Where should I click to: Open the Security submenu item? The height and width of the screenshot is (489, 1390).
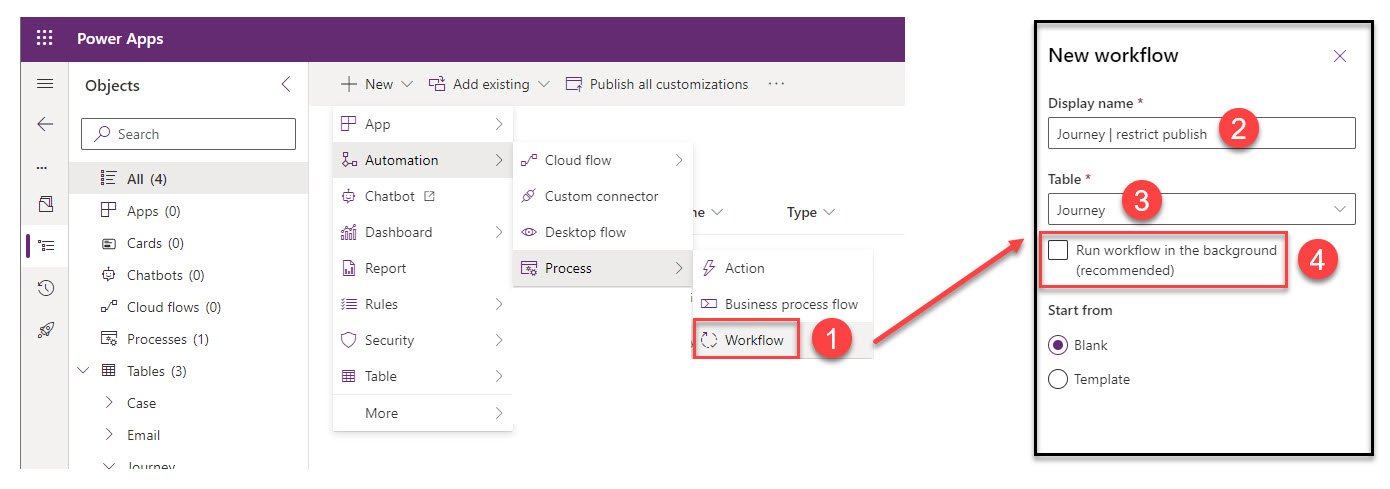423,340
